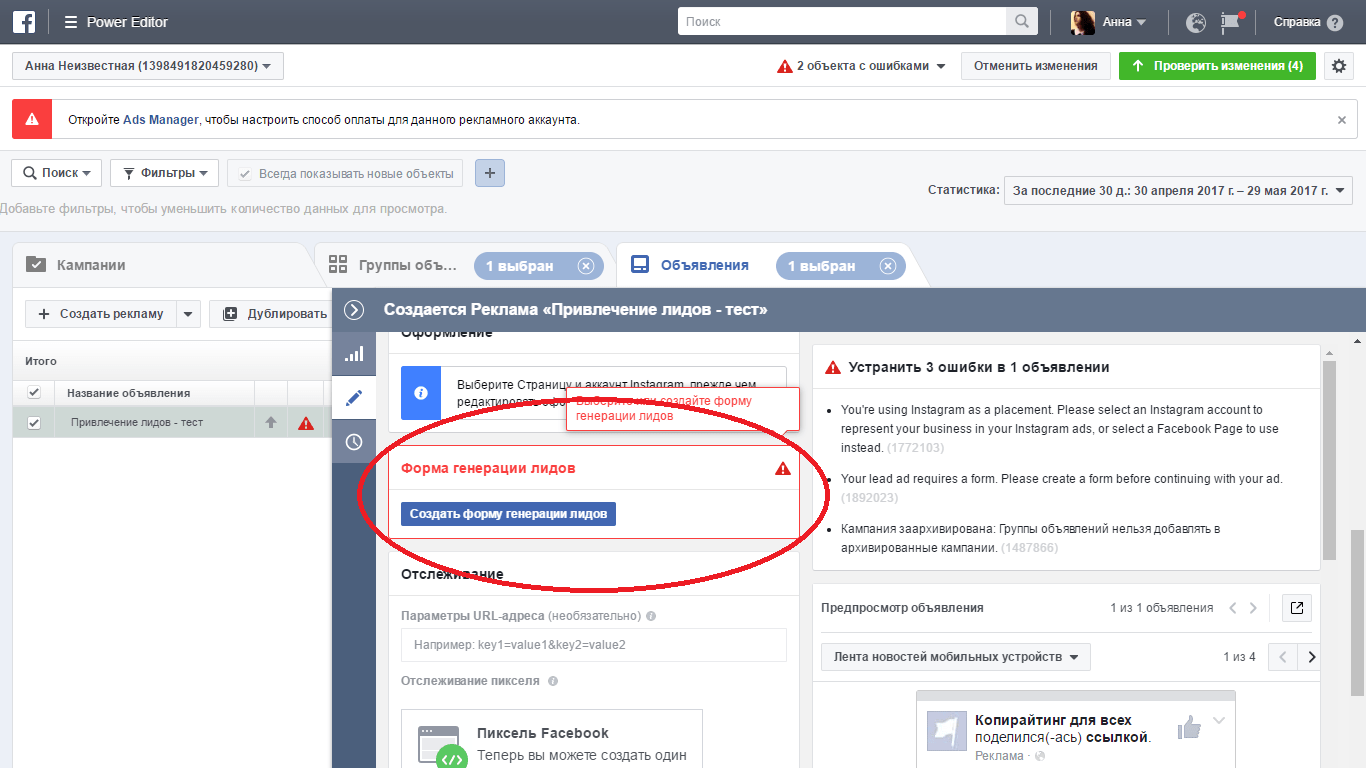Viewport: 1366px width, 768px height.
Task: Go to next ad in preview
Action: [x=1253, y=608]
